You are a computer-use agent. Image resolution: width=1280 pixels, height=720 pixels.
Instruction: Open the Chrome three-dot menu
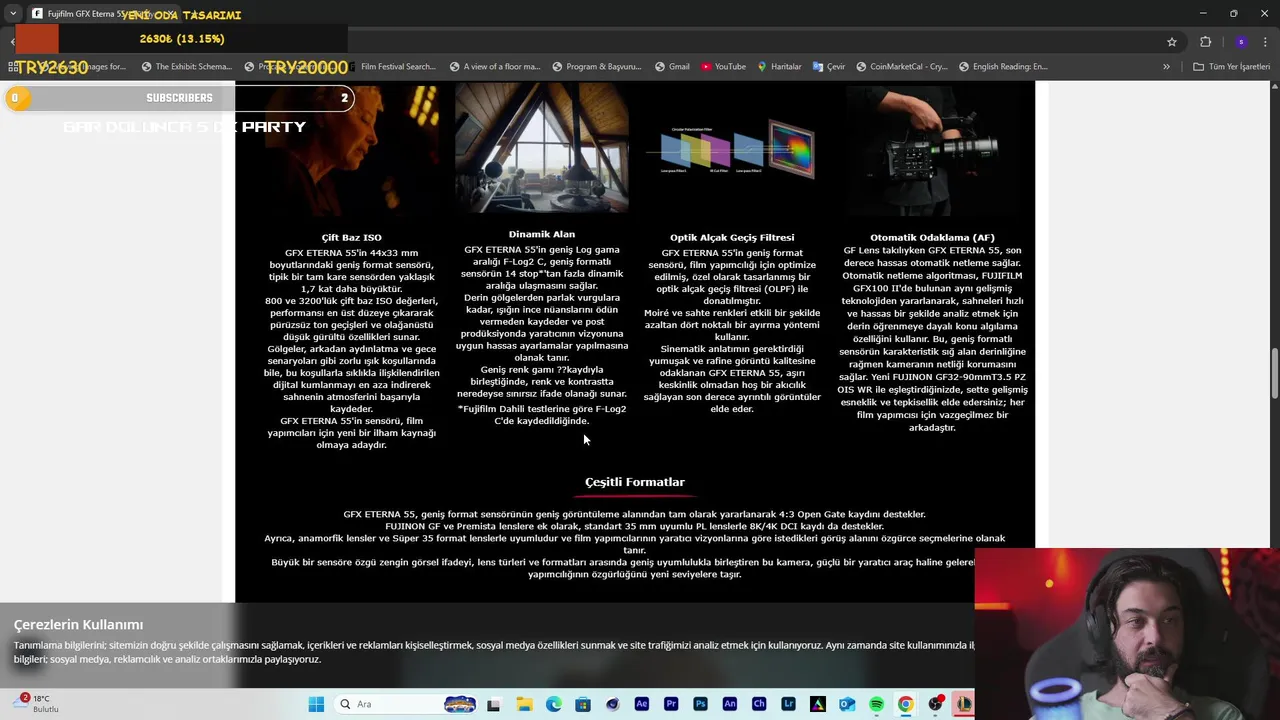pyautogui.click(x=1265, y=42)
